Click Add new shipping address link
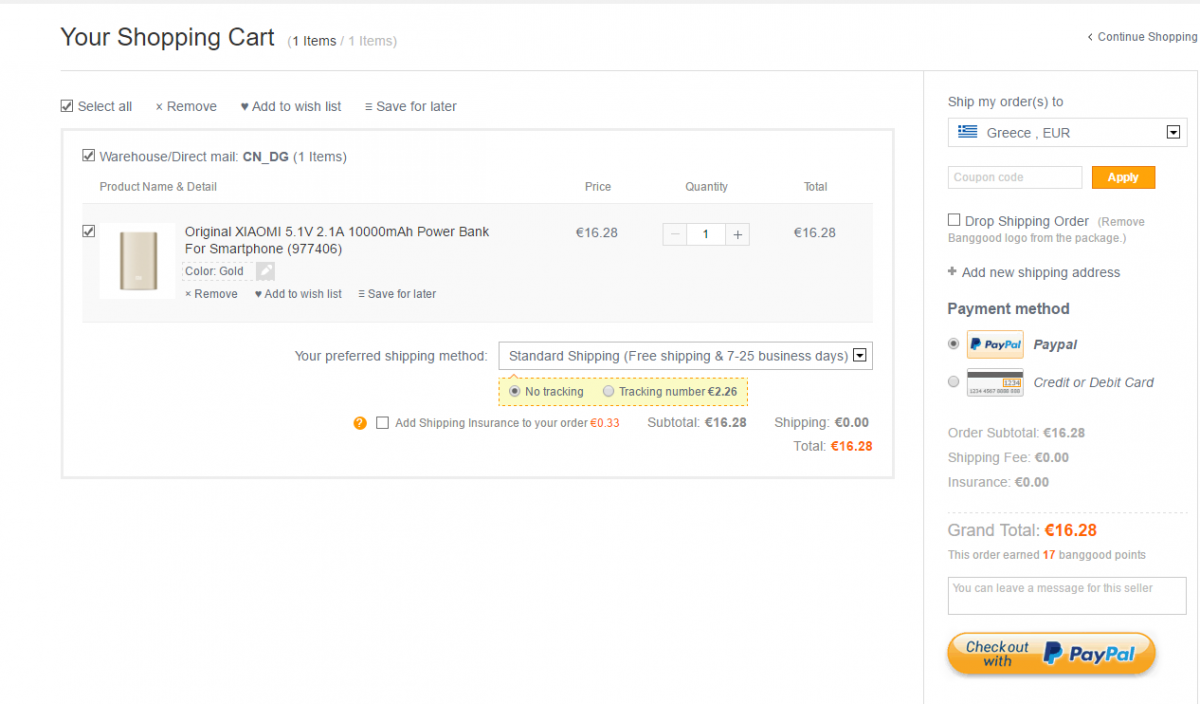Image resolution: width=1200 pixels, height=704 pixels. pyautogui.click(x=1034, y=272)
